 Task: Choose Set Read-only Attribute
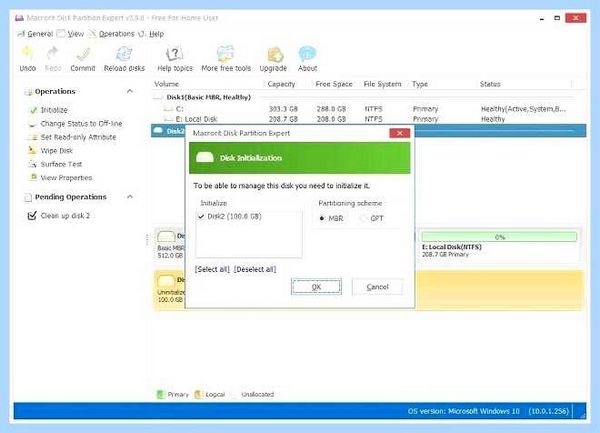pyautogui.click(x=78, y=137)
